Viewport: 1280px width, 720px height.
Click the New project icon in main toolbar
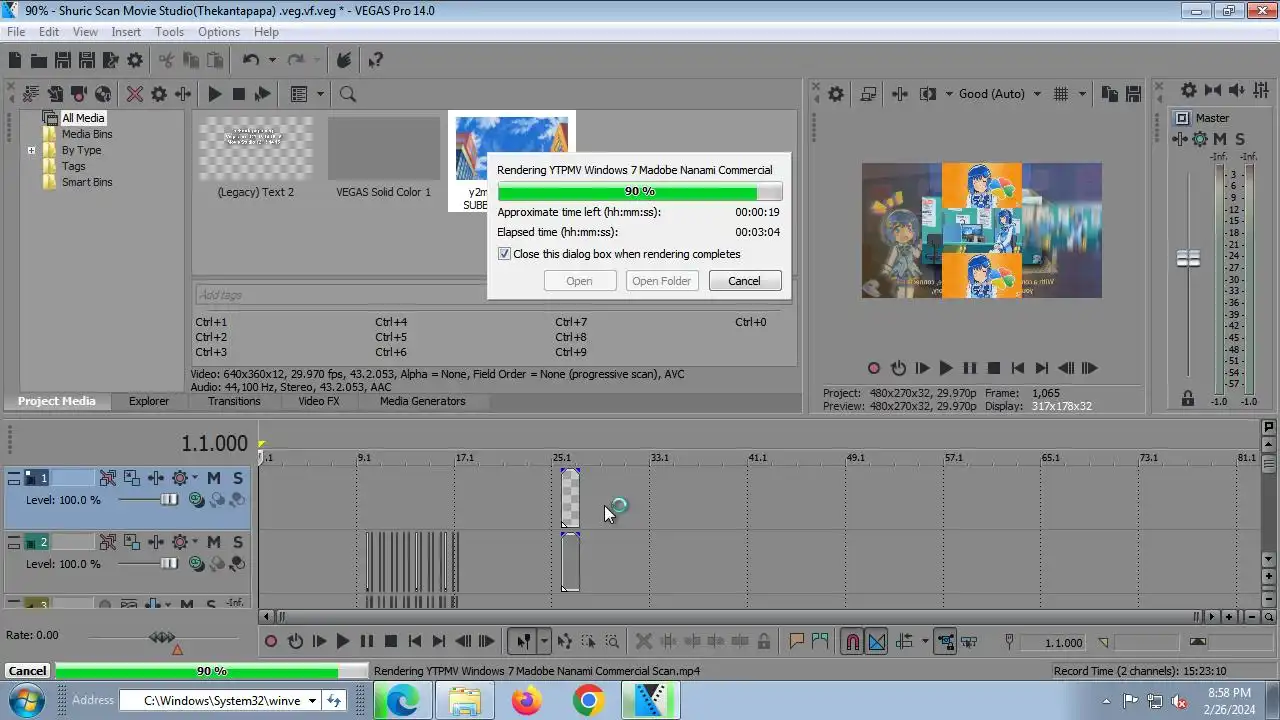click(x=15, y=60)
